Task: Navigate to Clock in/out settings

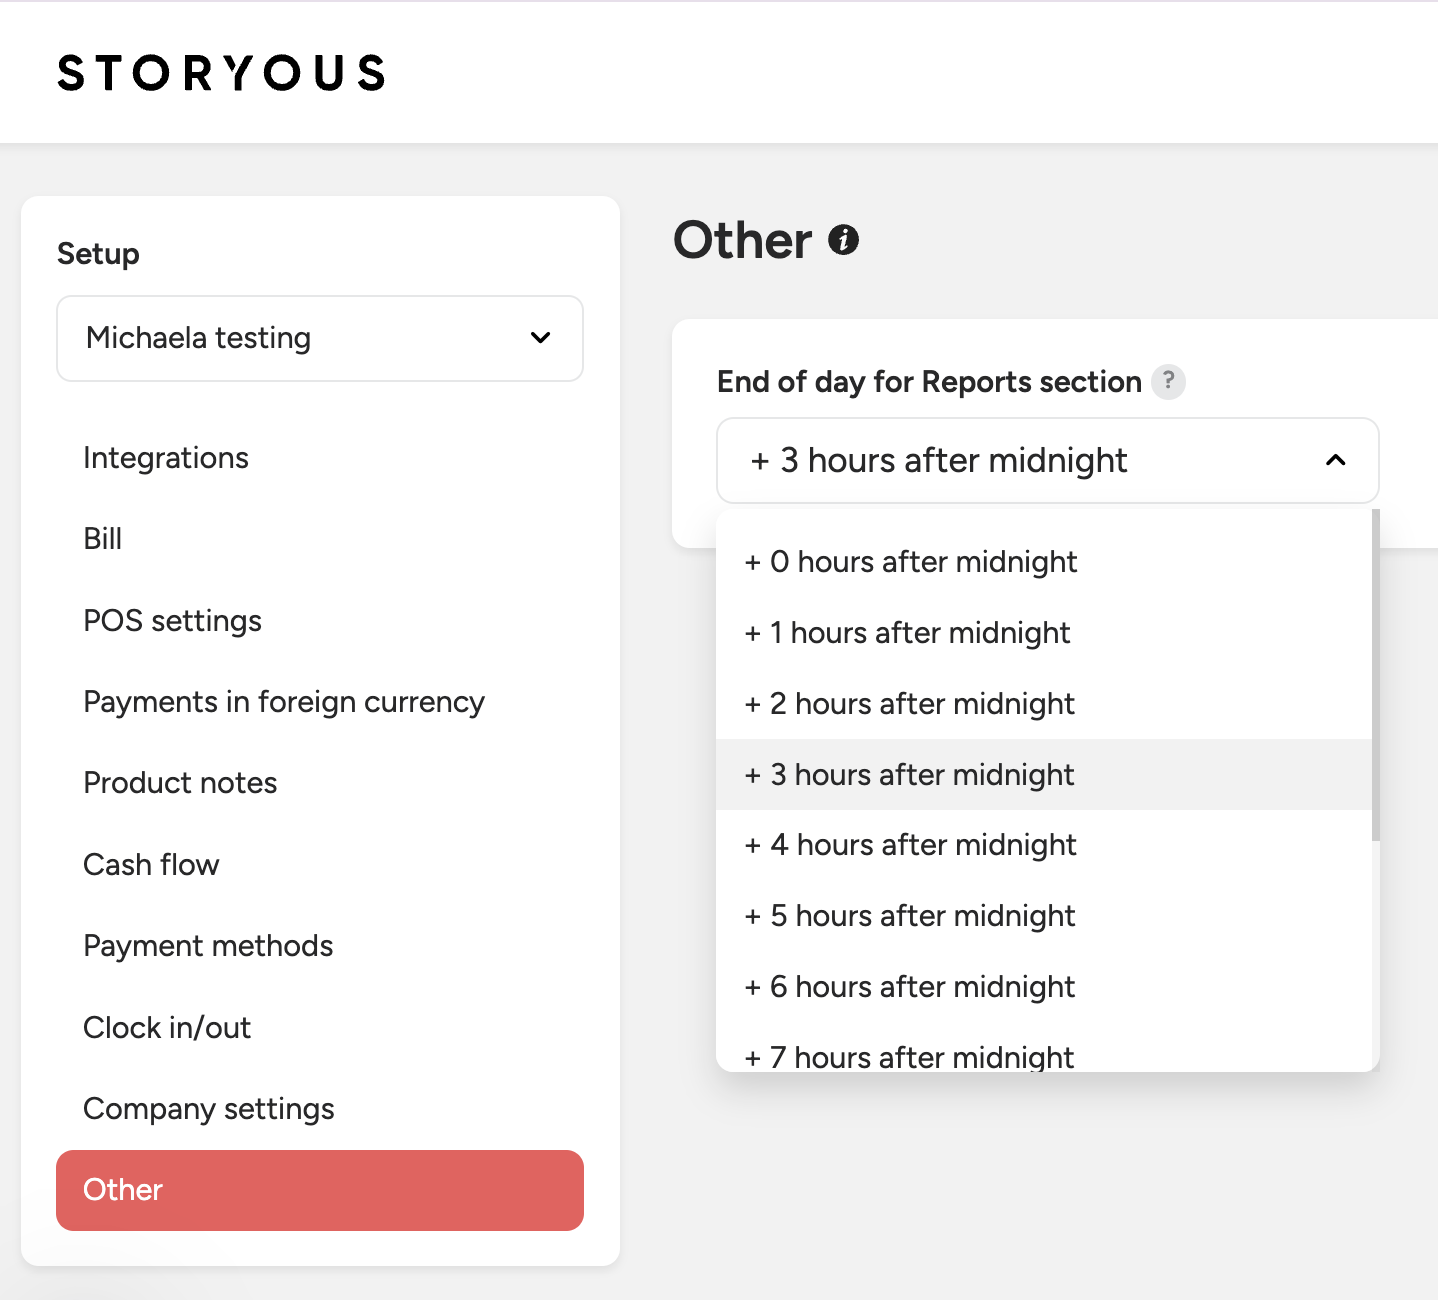Action: coord(167,1028)
